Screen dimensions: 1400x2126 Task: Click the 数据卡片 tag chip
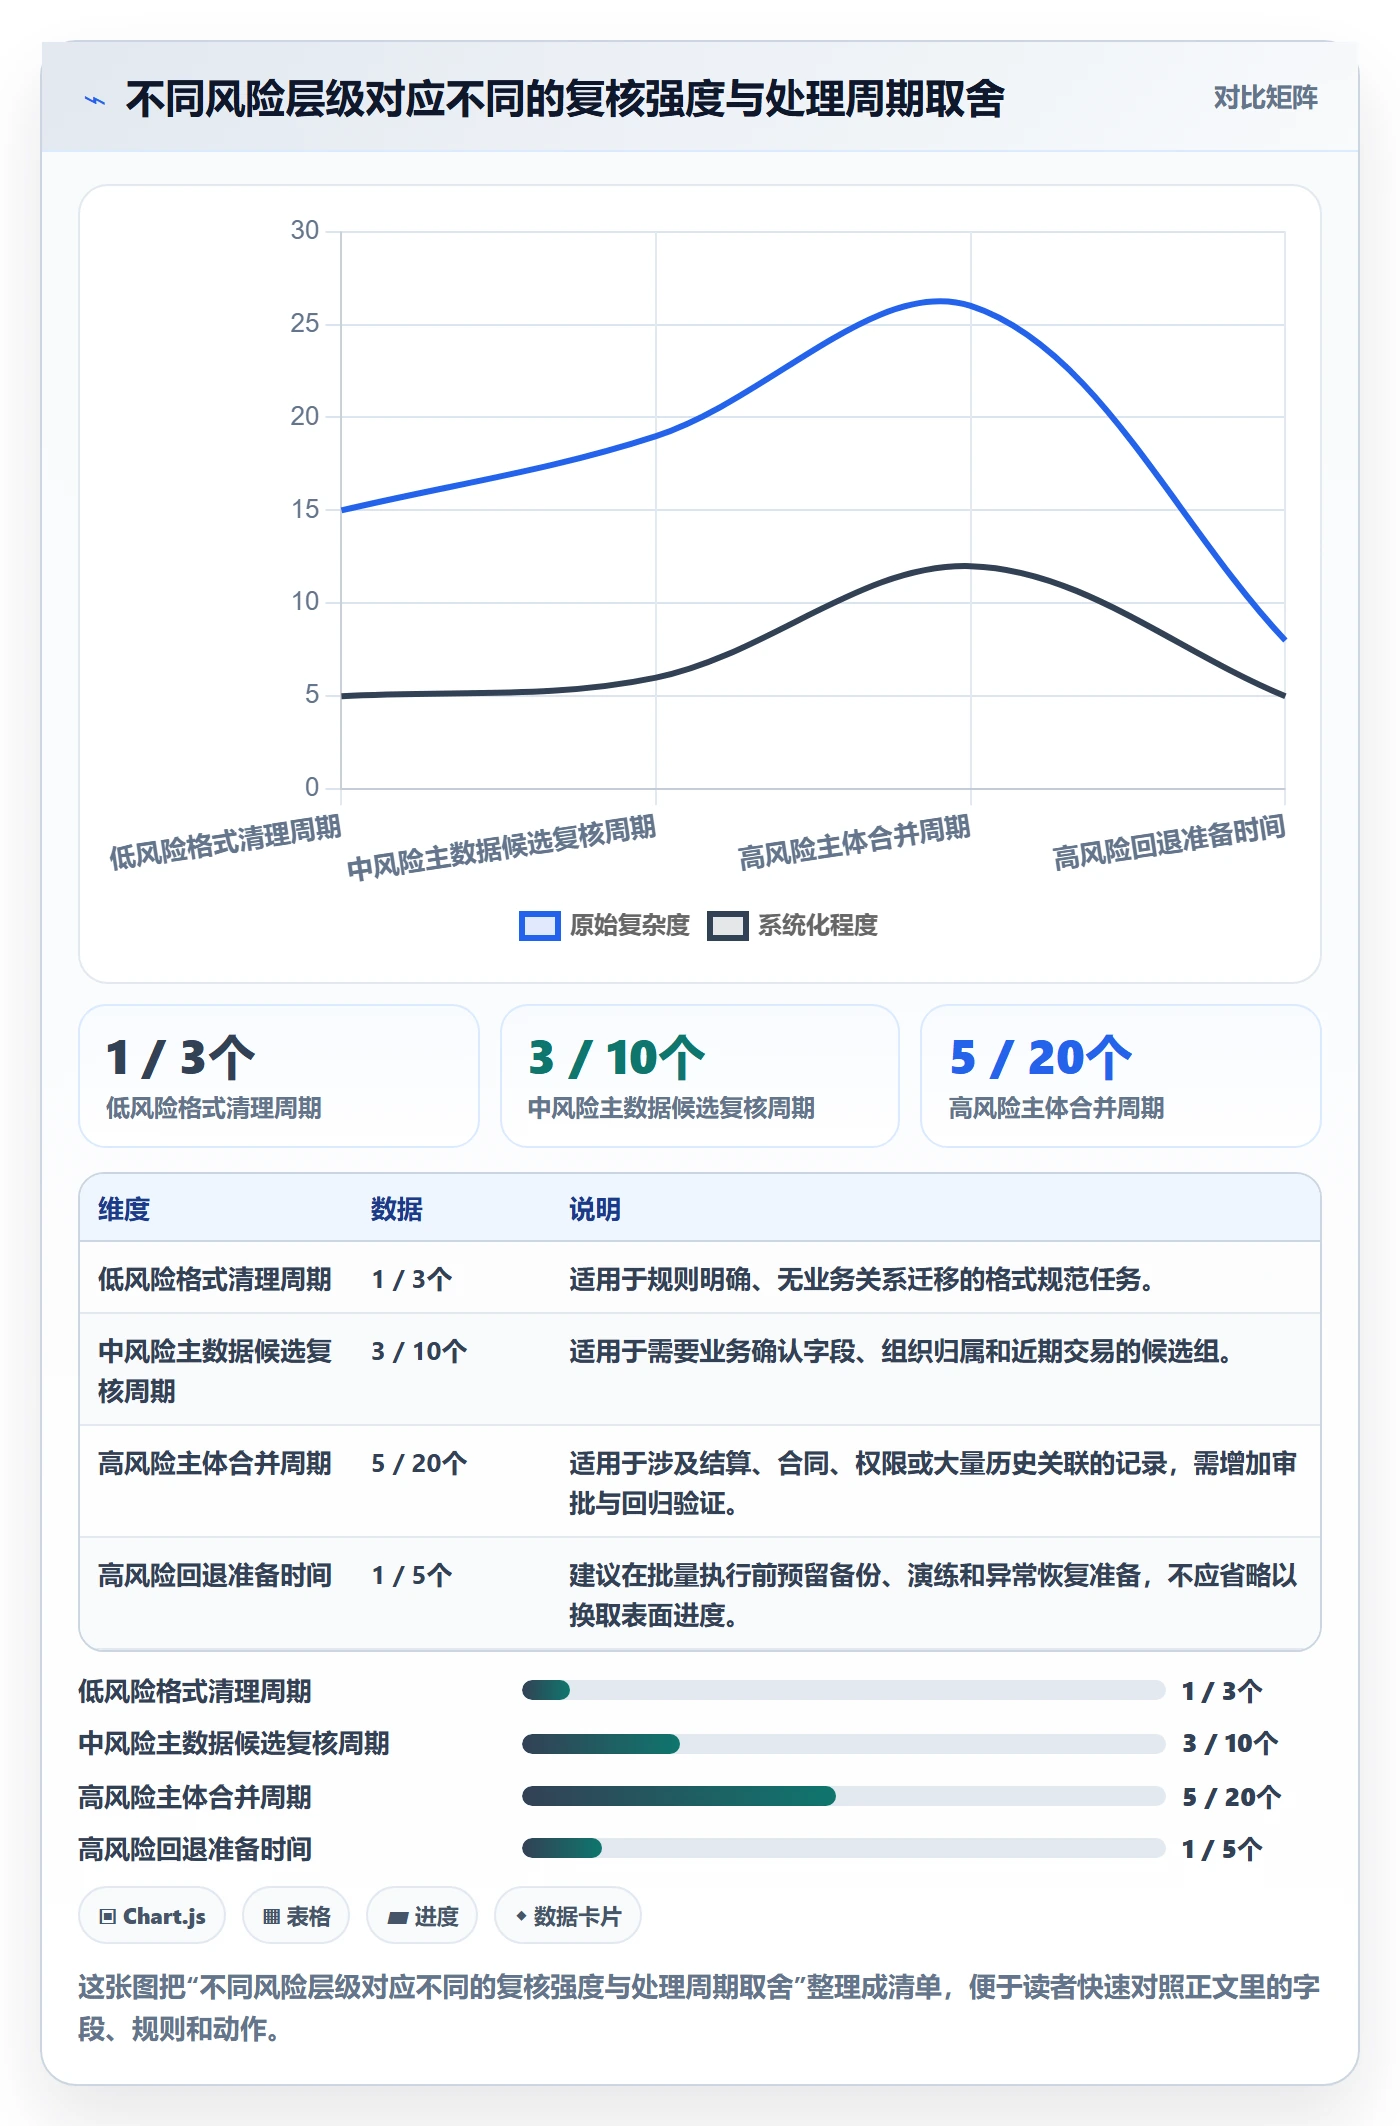pos(567,1916)
